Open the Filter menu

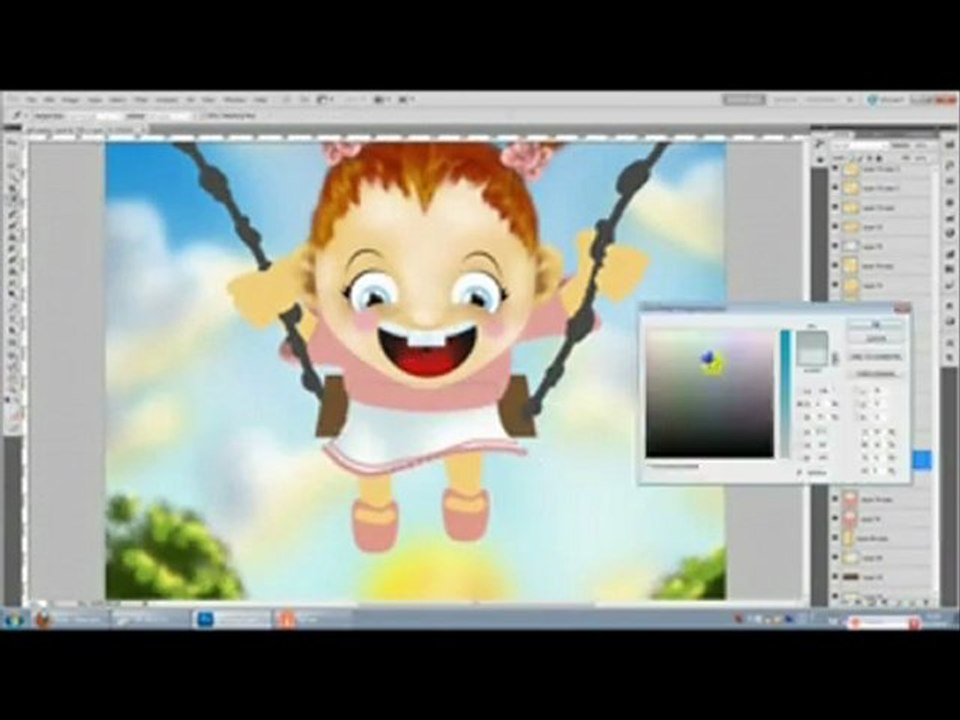tap(141, 99)
